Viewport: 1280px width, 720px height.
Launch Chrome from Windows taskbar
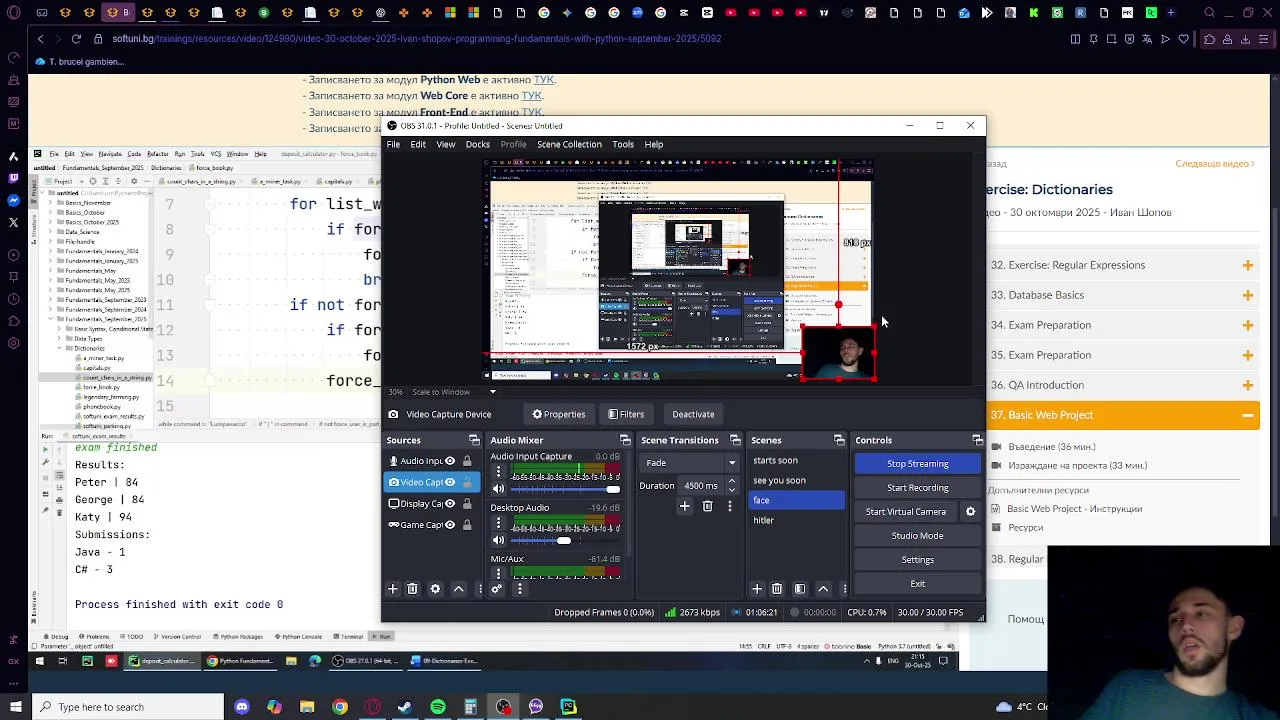(x=340, y=707)
